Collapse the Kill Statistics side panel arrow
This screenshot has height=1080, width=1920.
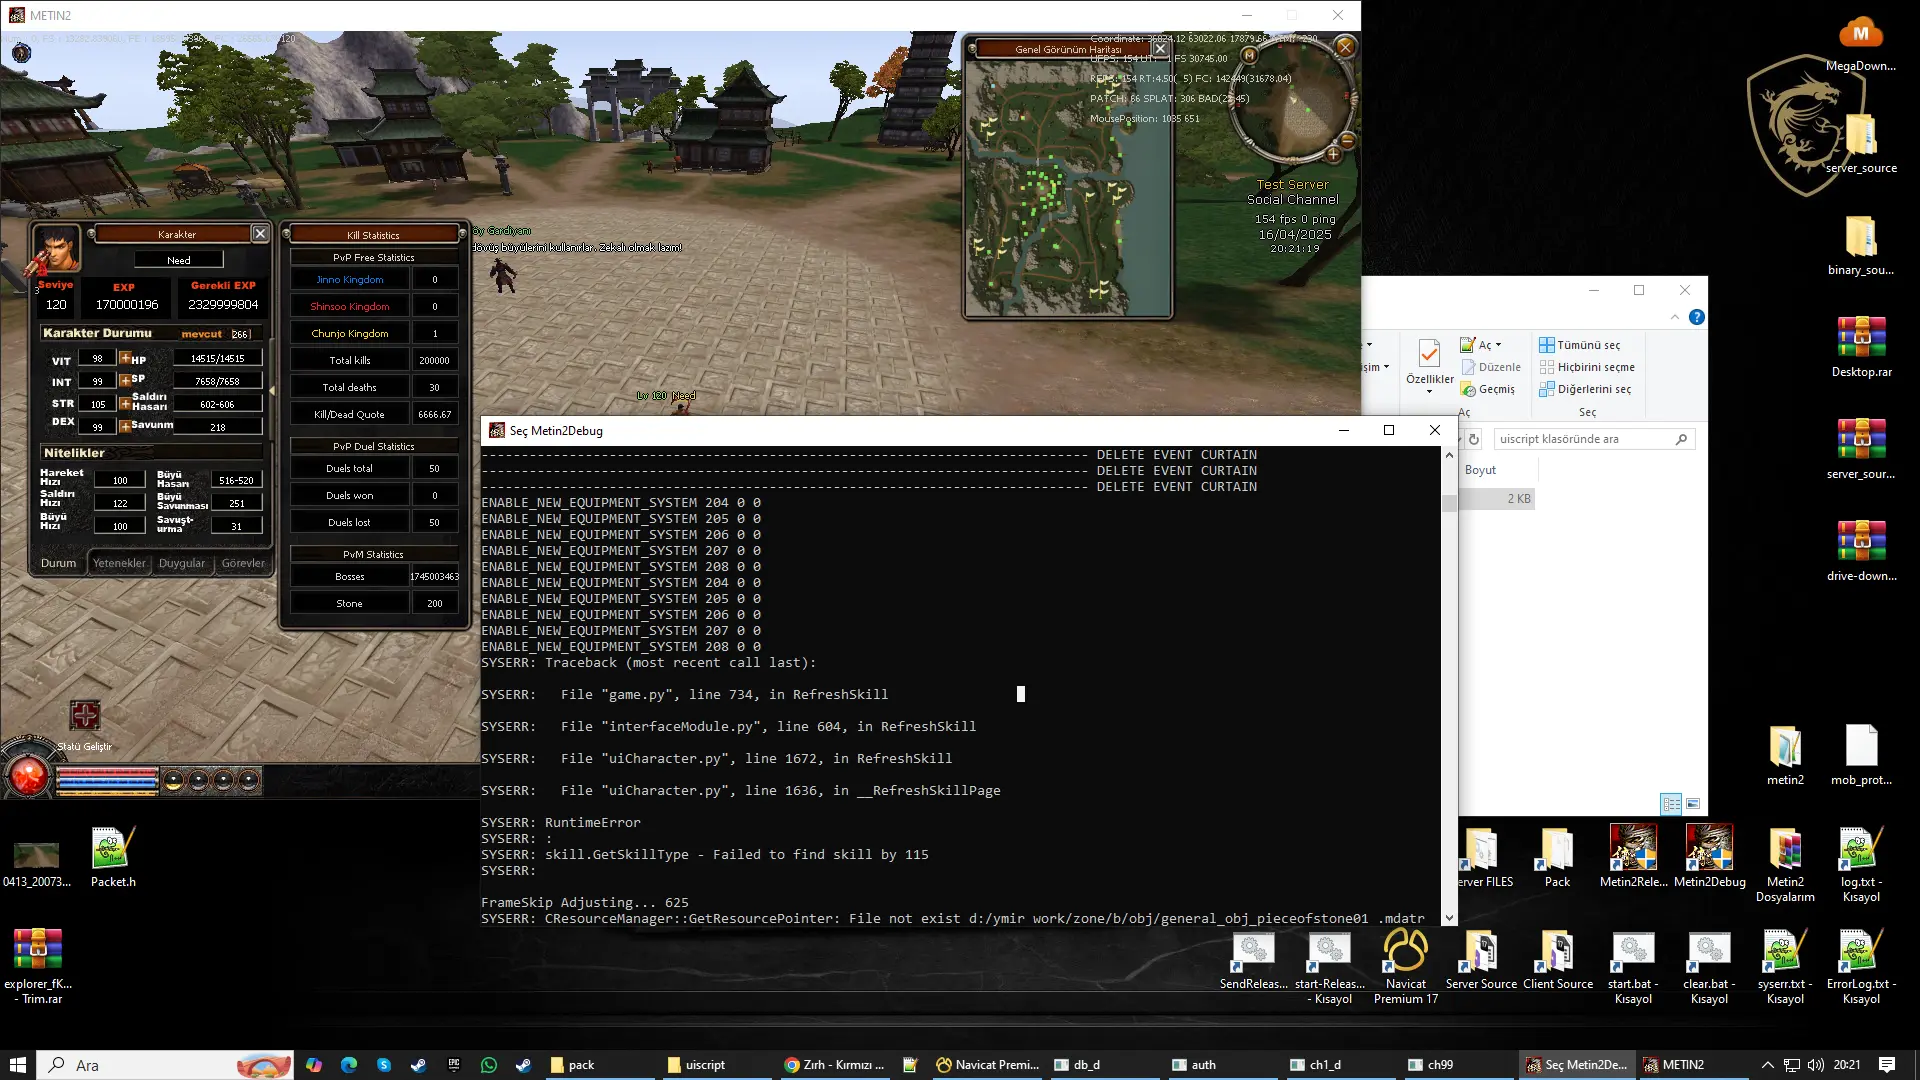click(x=272, y=390)
